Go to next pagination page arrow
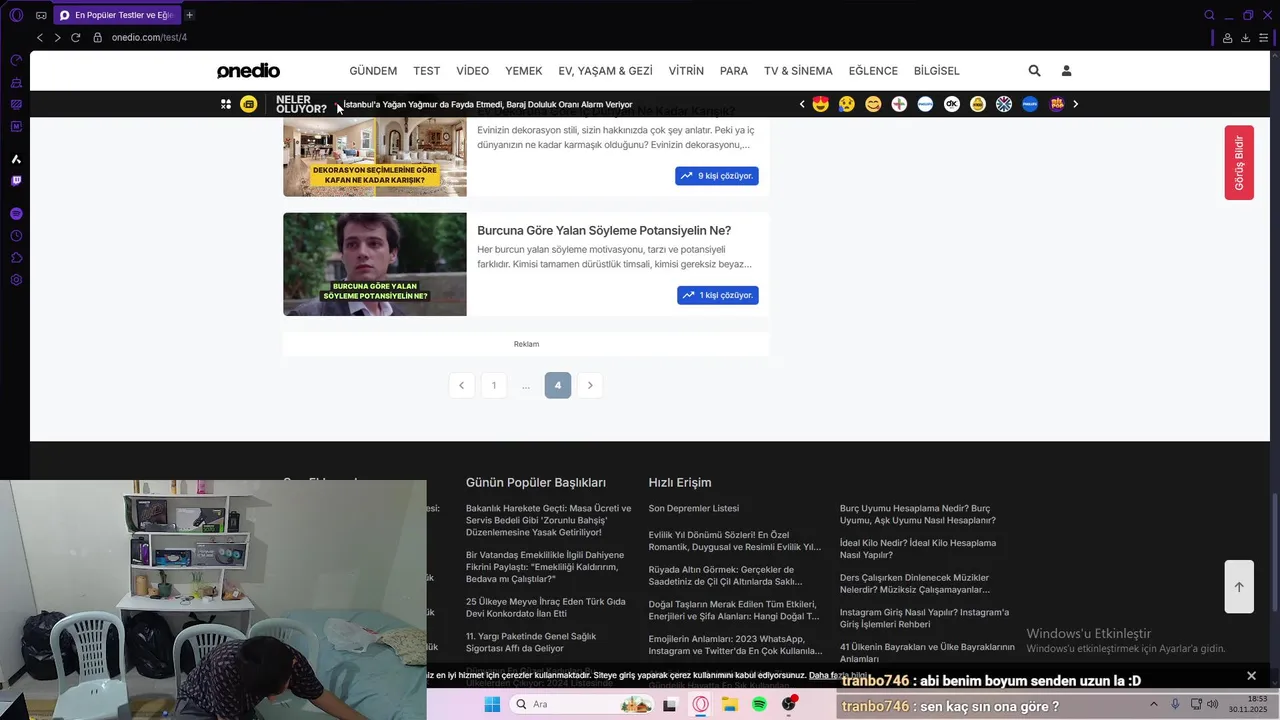1280x720 pixels. click(590, 385)
